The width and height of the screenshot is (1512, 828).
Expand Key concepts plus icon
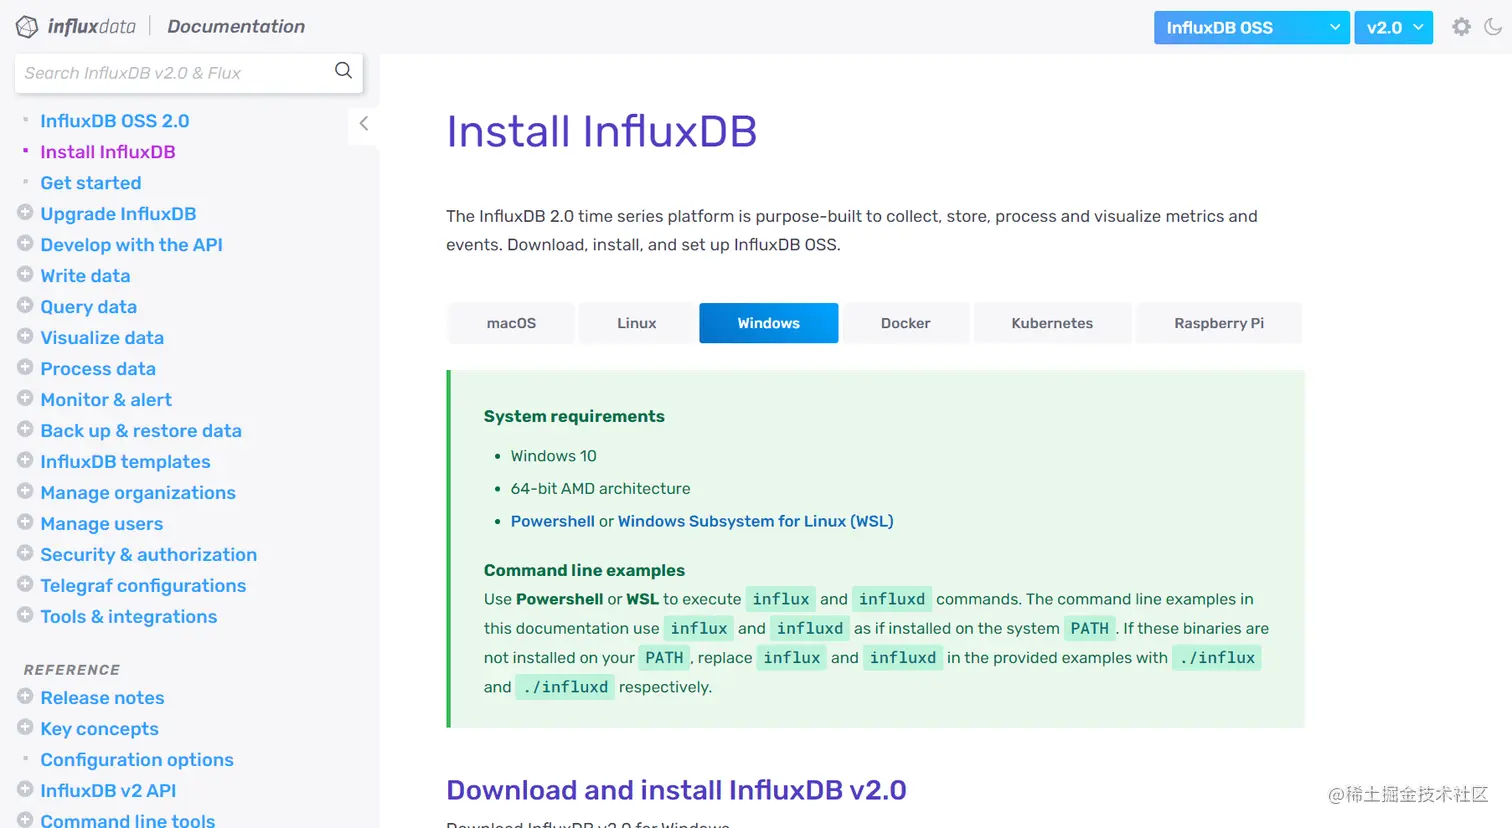click(25, 727)
